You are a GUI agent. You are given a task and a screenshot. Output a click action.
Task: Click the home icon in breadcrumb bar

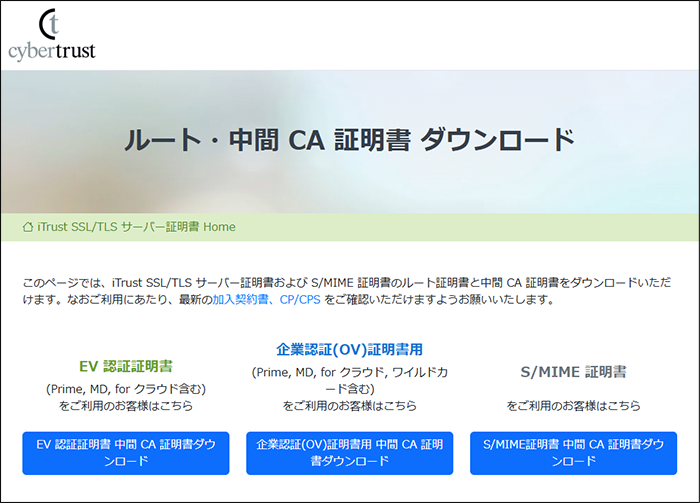[28, 227]
